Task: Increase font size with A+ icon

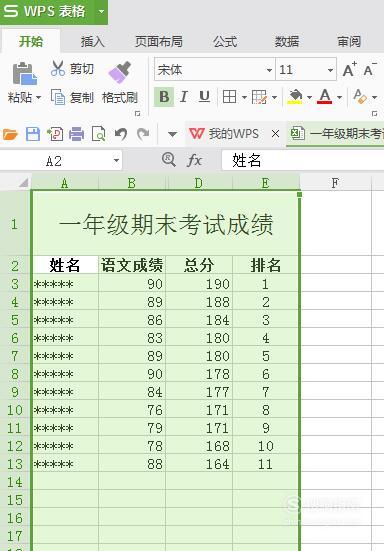Action: [x=350, y=69]
